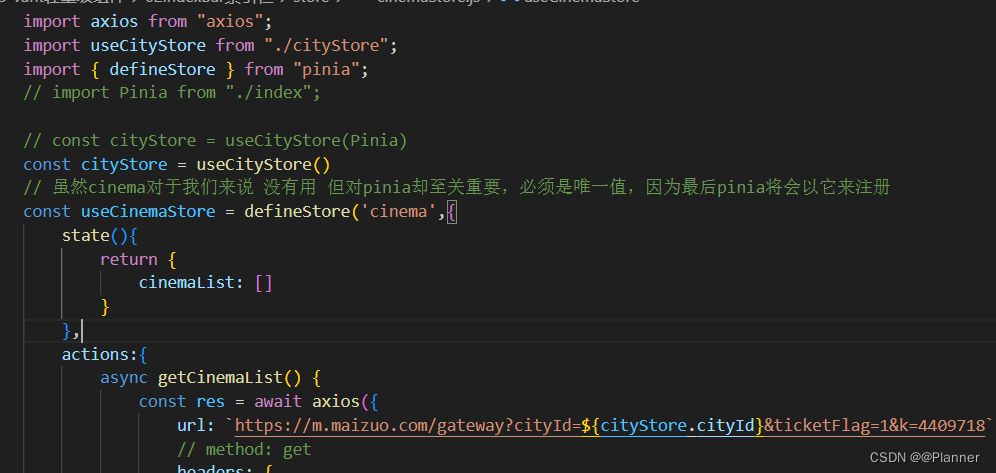This screenshot has width=996, height=473.
Task: Click defineStore inside the import braces
Action: (162, 69)
